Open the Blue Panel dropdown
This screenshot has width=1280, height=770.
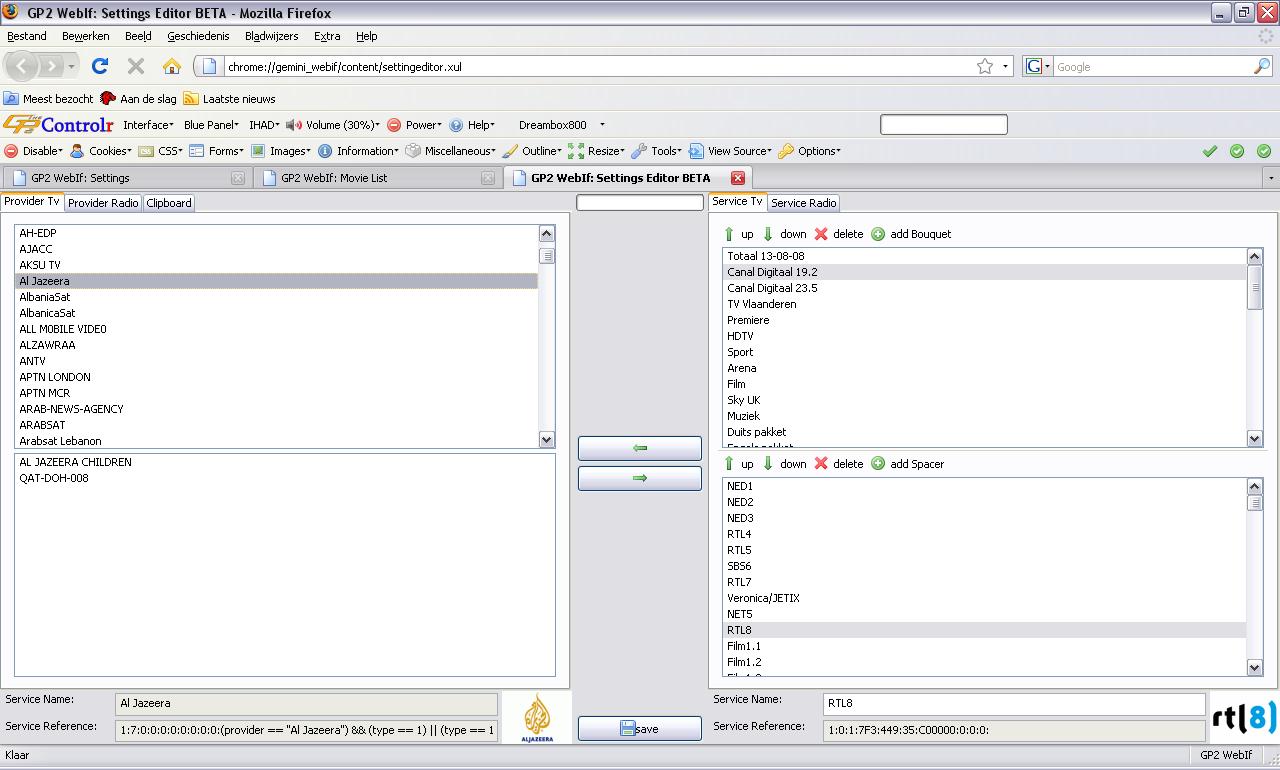pos(211,125)
